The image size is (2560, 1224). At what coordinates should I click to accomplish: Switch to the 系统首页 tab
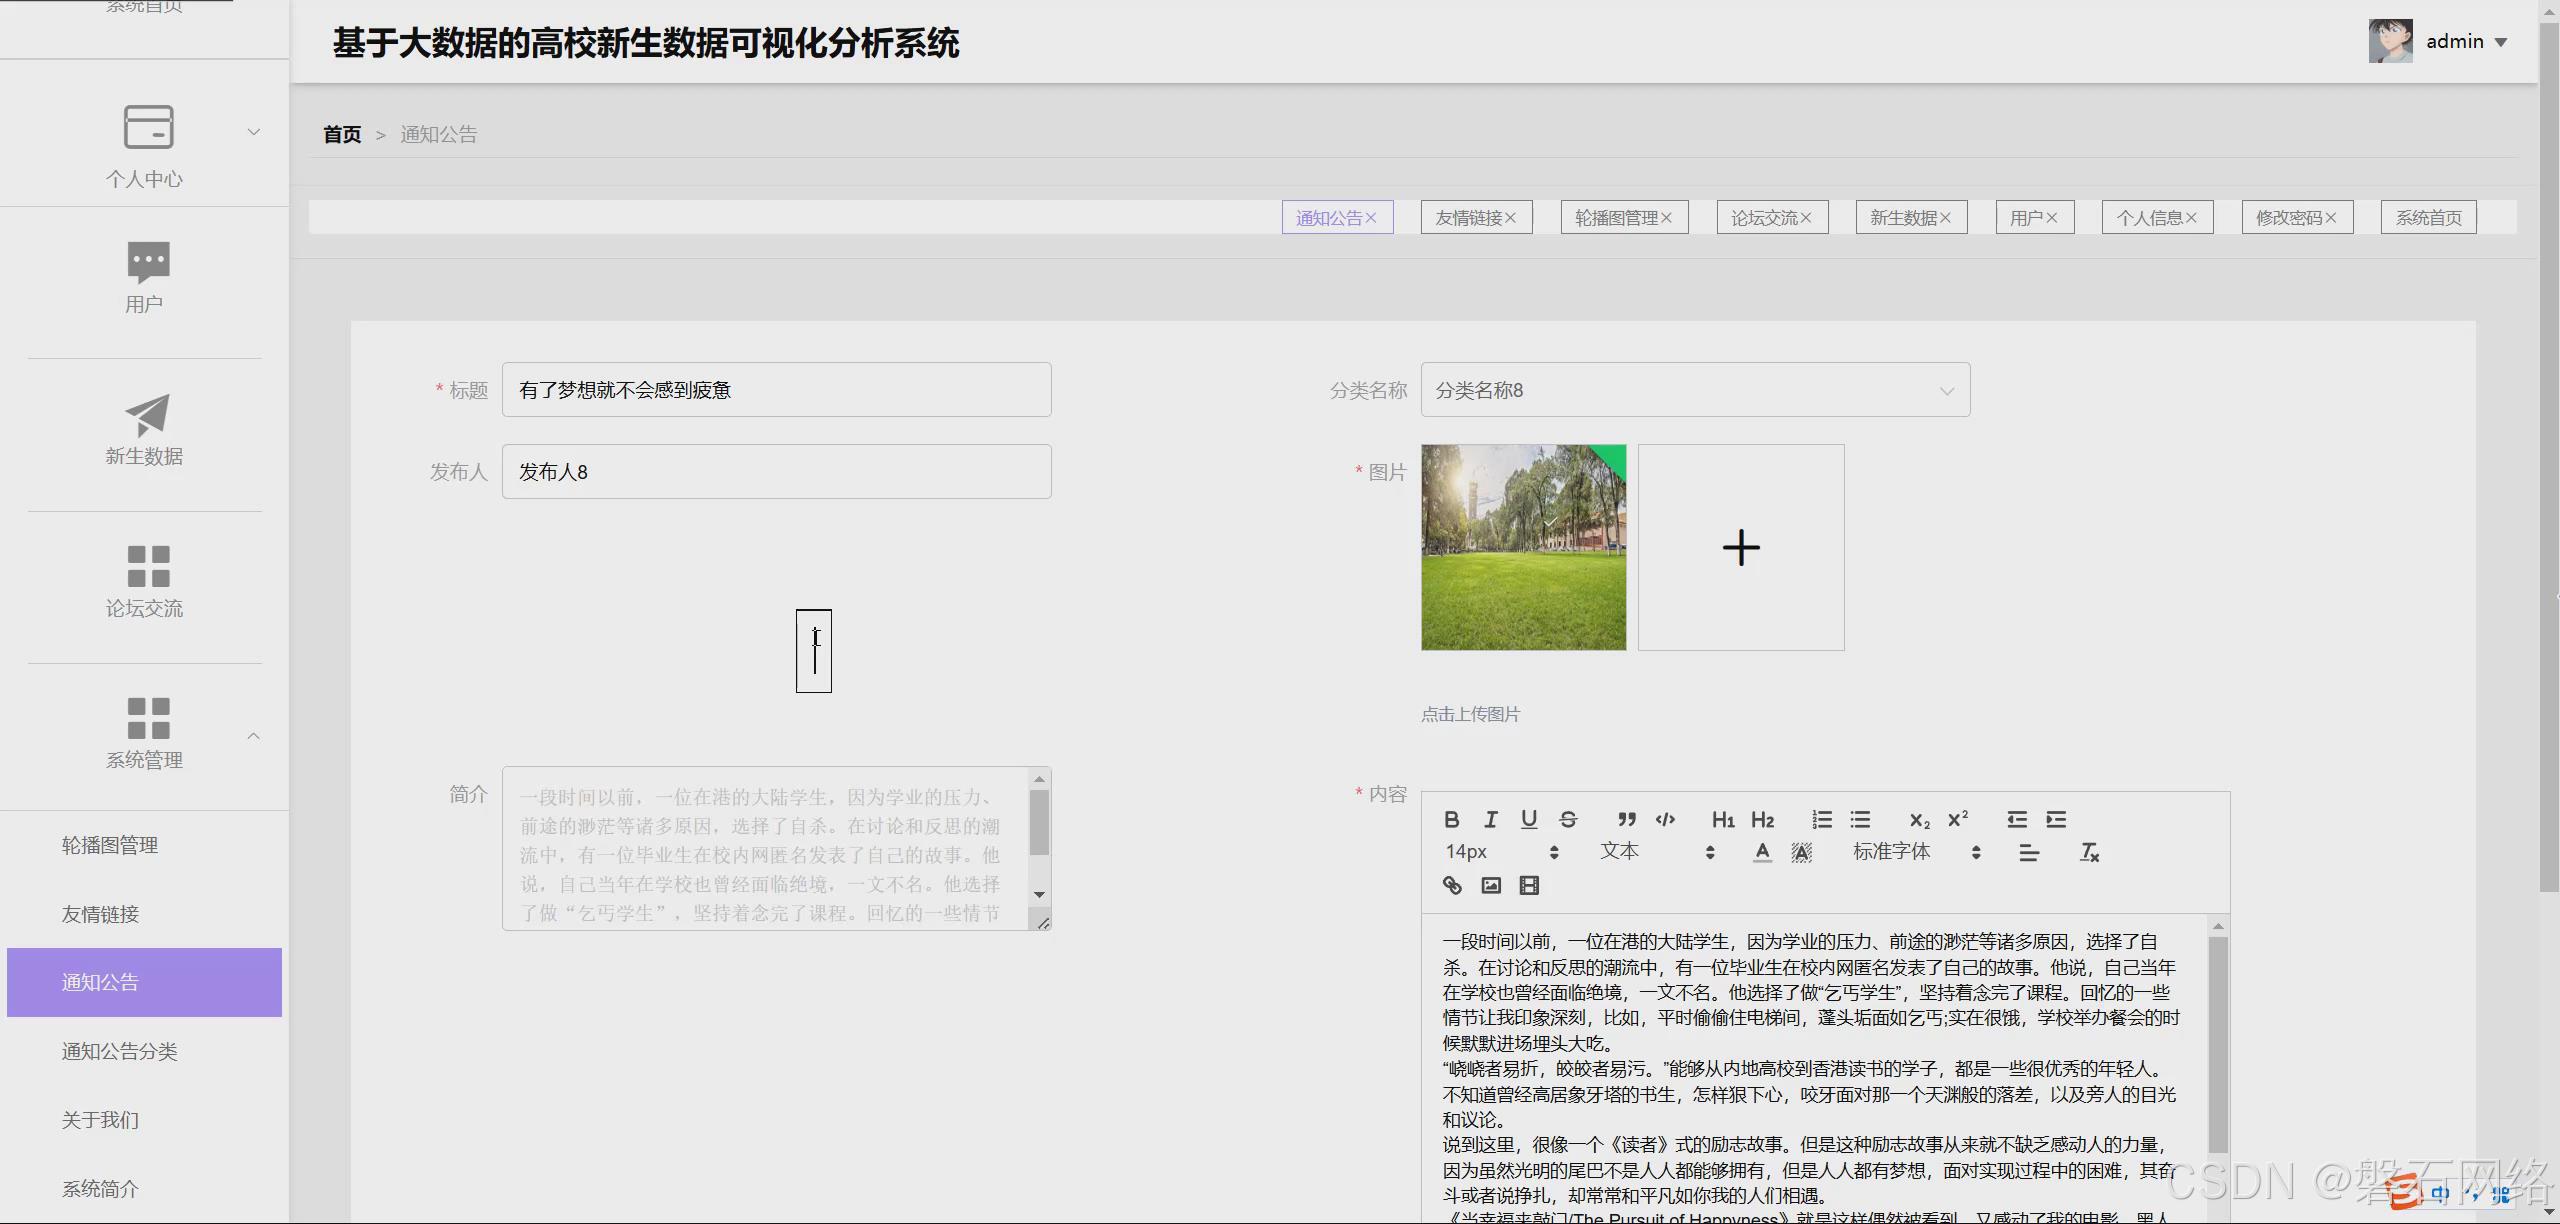pos(2428,218)
